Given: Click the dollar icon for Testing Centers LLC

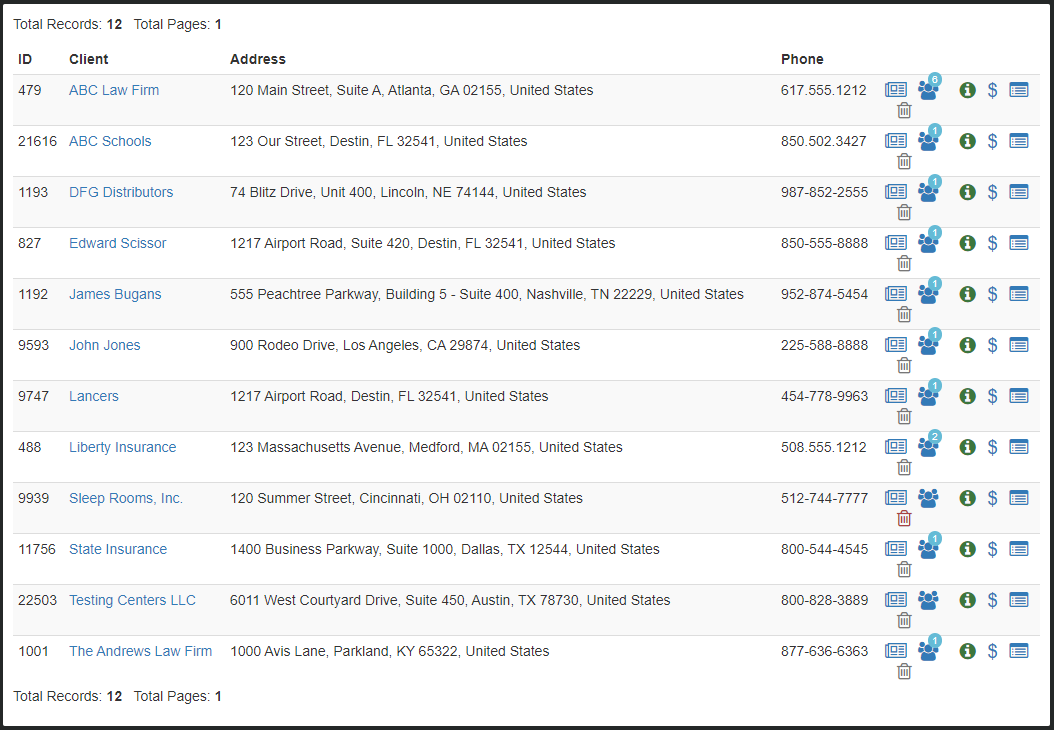Looking at the screenshot, I should [992, 601].
